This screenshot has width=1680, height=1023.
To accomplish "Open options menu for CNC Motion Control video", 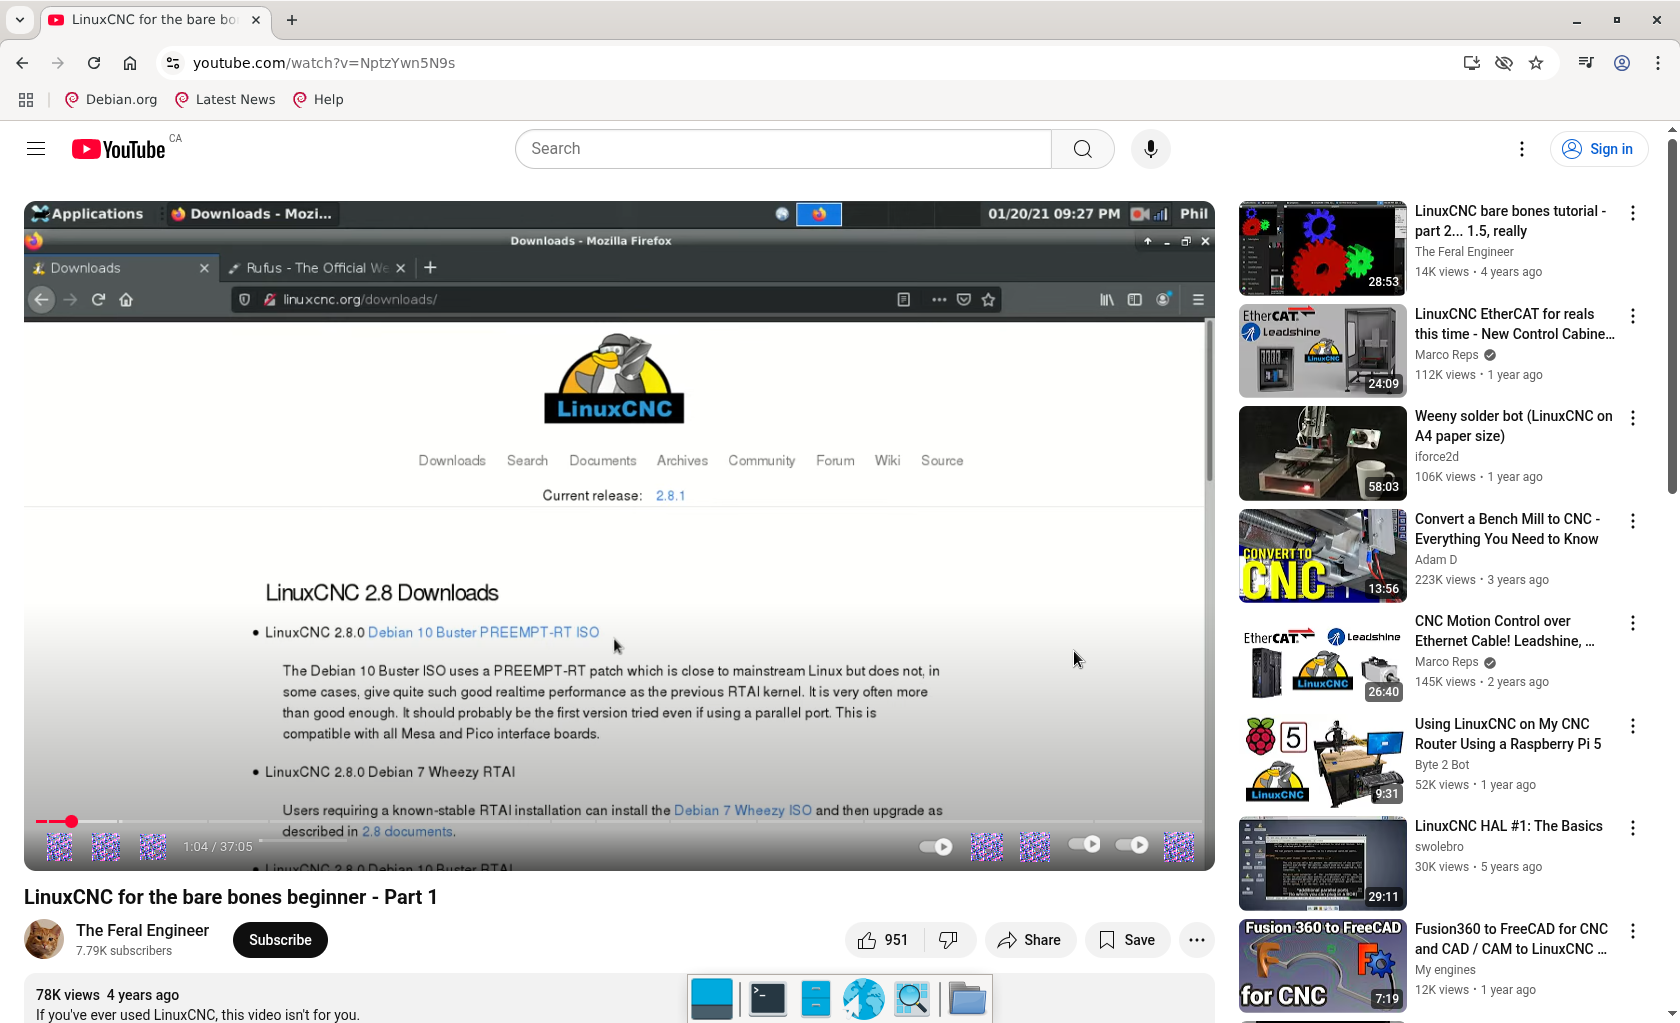I will [1633, 623].
